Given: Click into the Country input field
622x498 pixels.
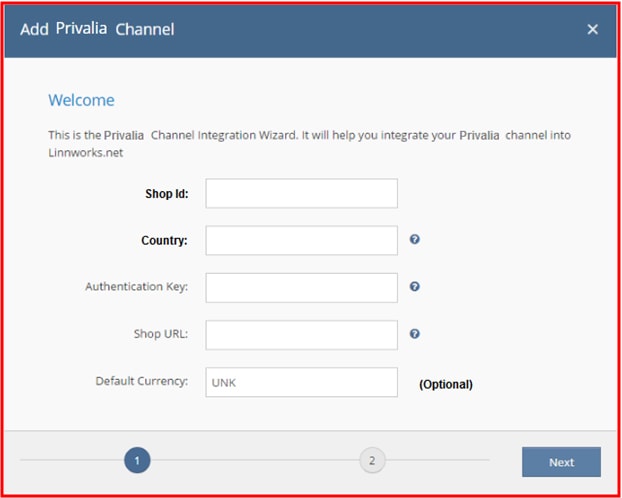Looking at the screenshot, I should tap(301, 240).
